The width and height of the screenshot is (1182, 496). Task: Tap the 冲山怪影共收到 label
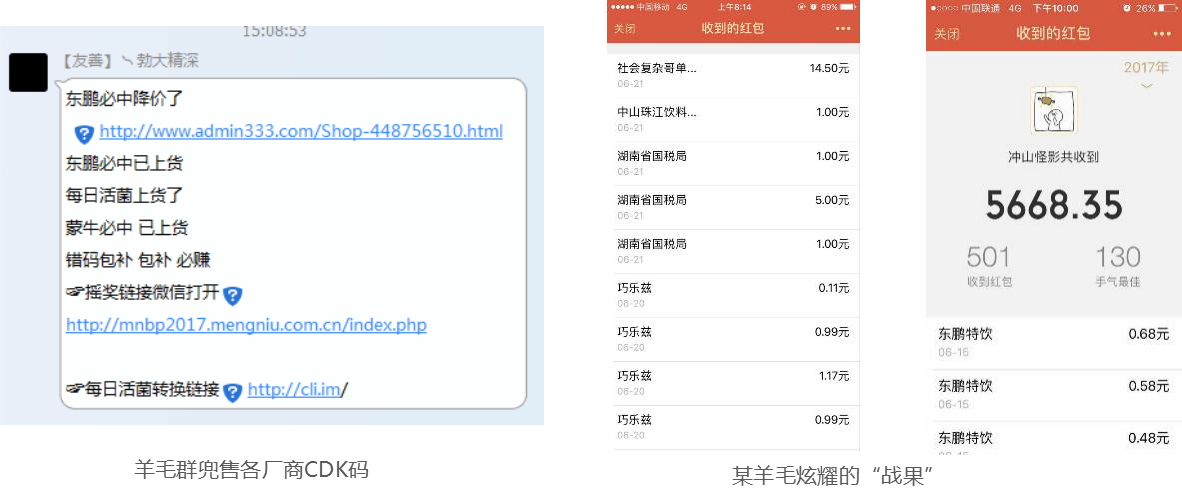click(1053, 158)
